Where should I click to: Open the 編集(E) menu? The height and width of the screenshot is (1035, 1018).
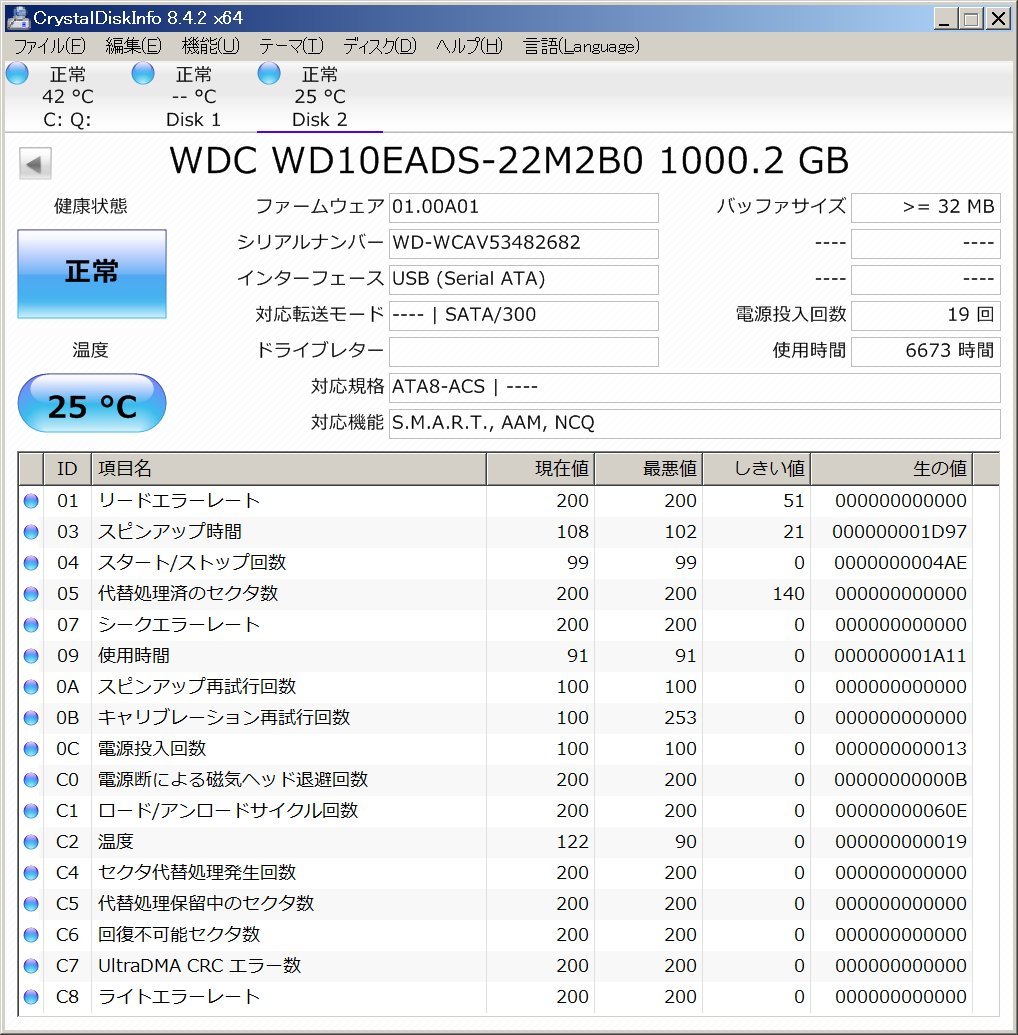pyautogui.click(x=133, y=46)
